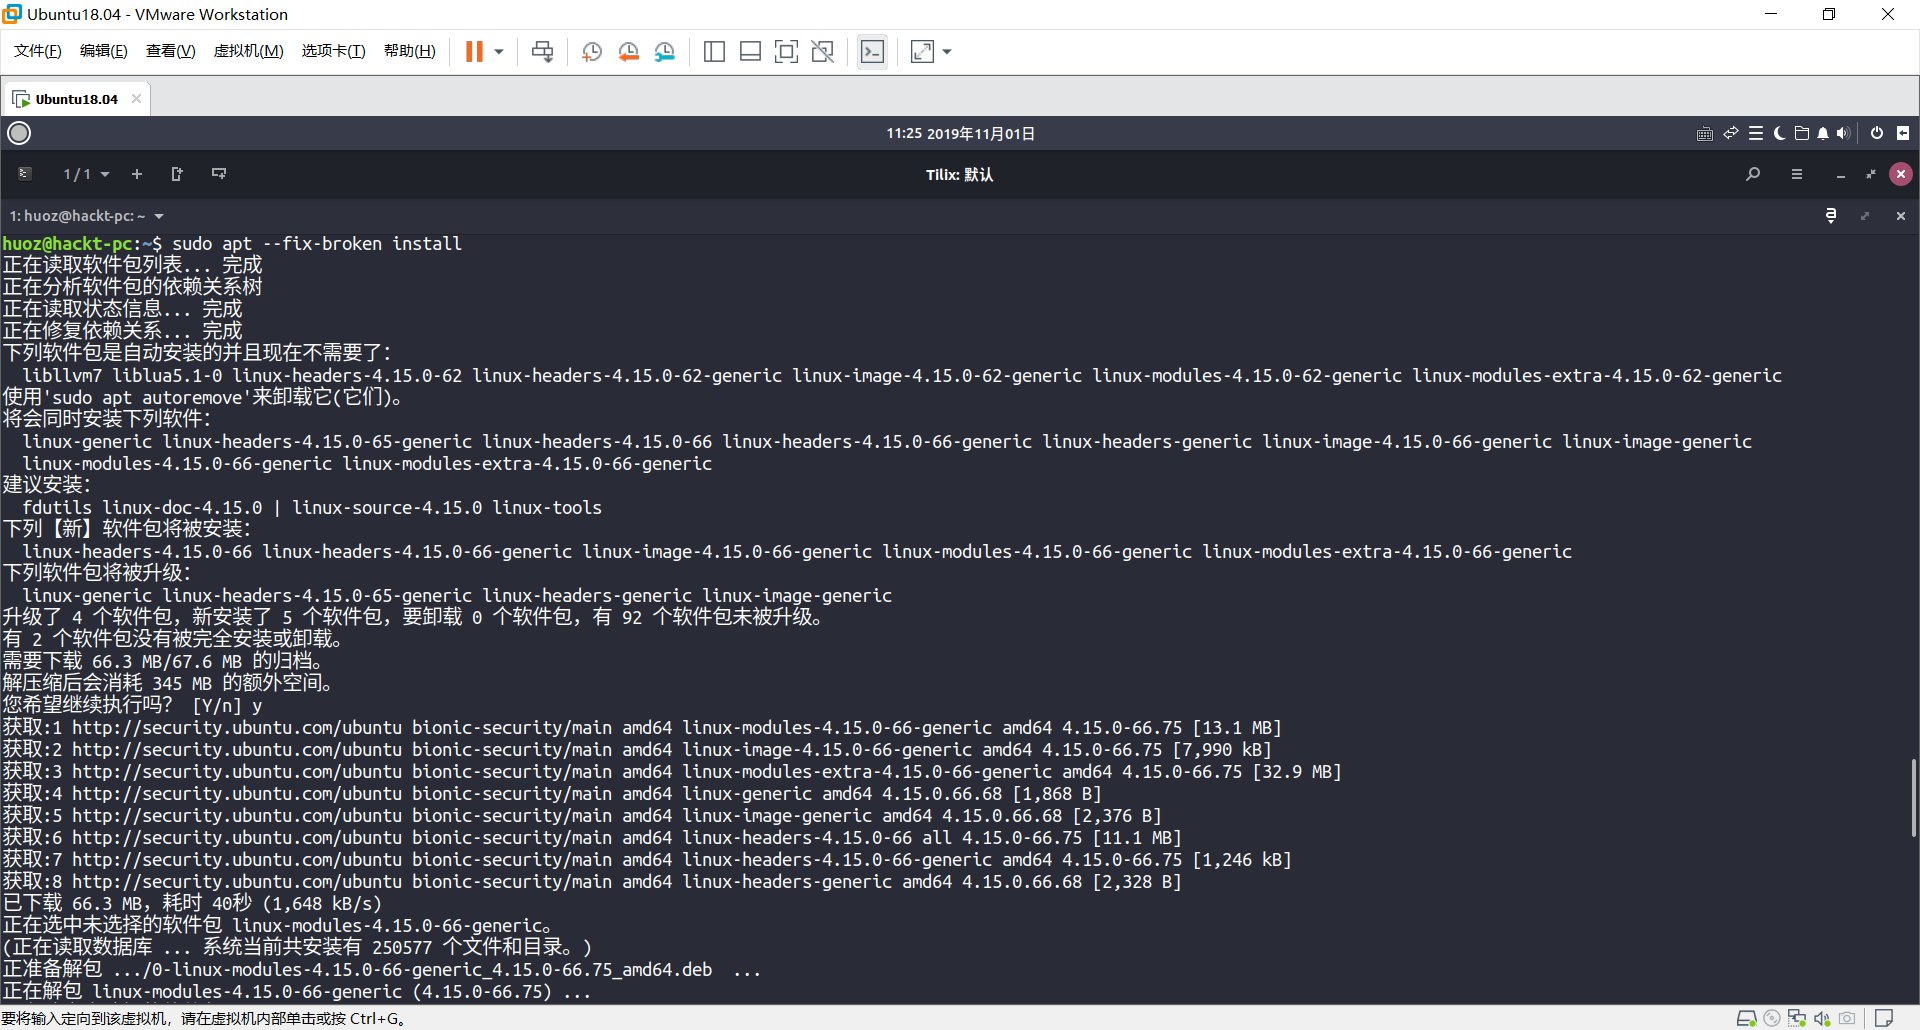Click the stretch guest display icon

pyautogui.click(x=922, y=52)
